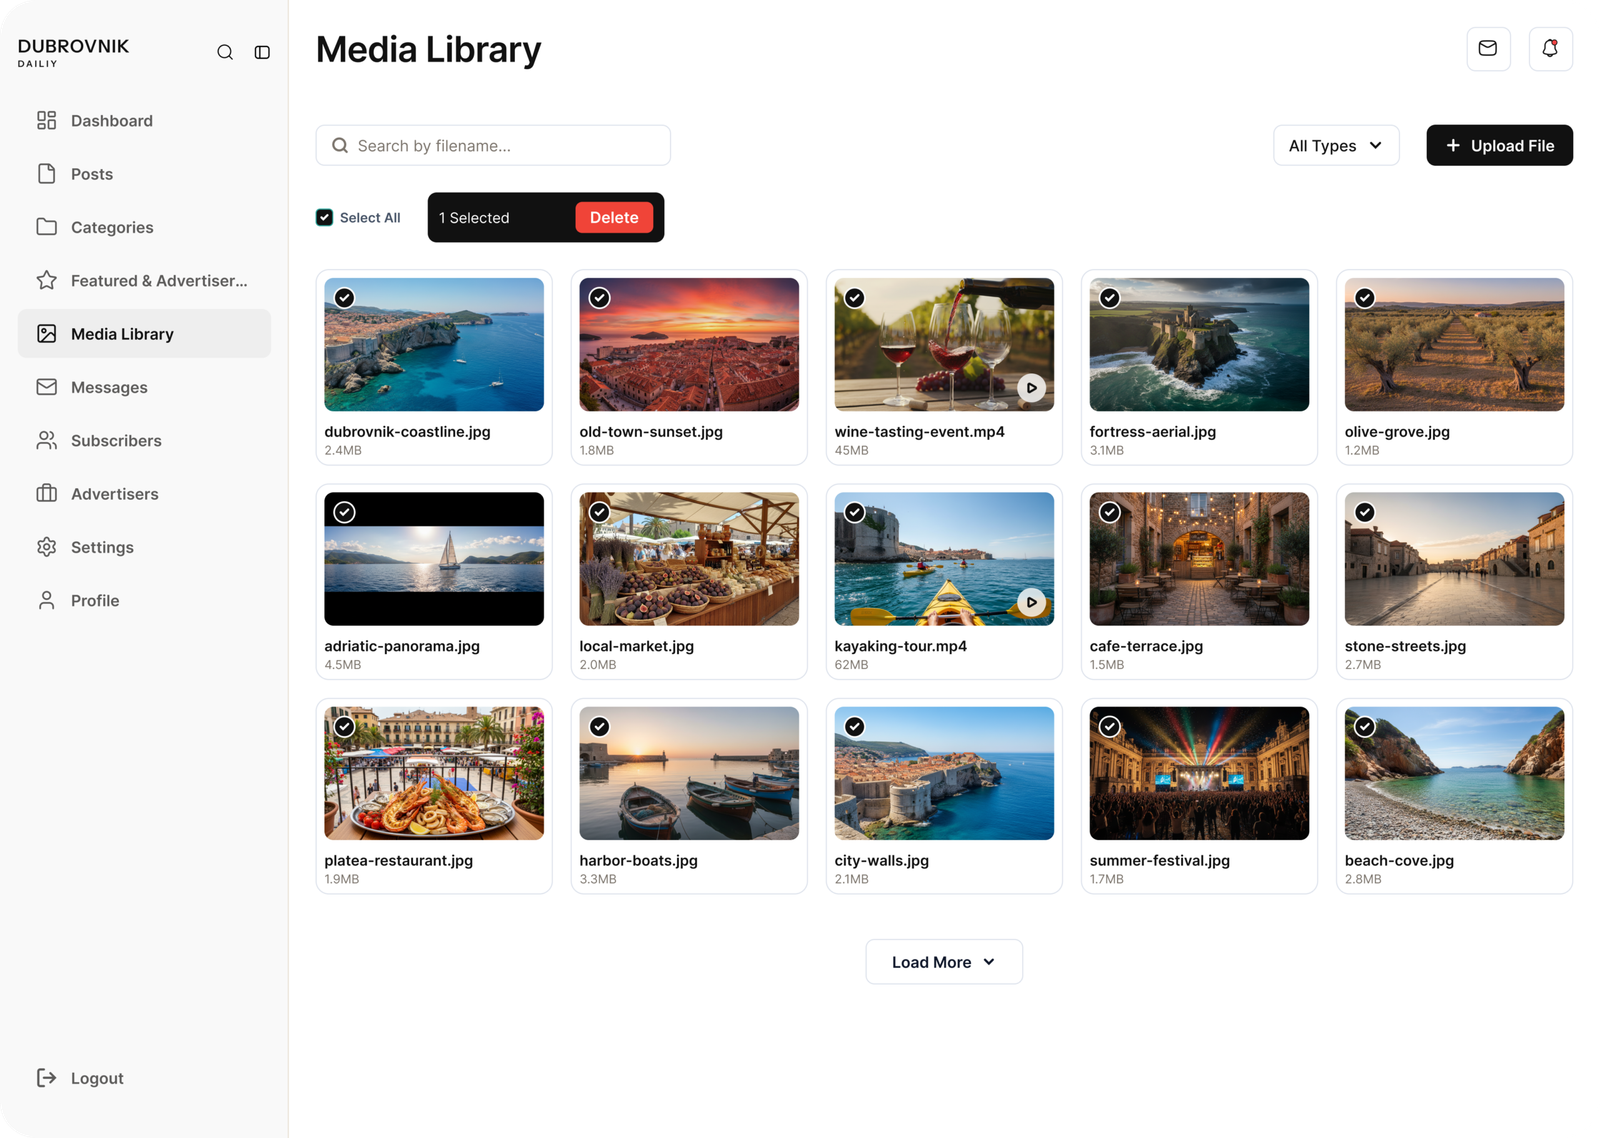Focus the Search by filename field
Screen dimensions: 1600x1138
coord(493,146)
